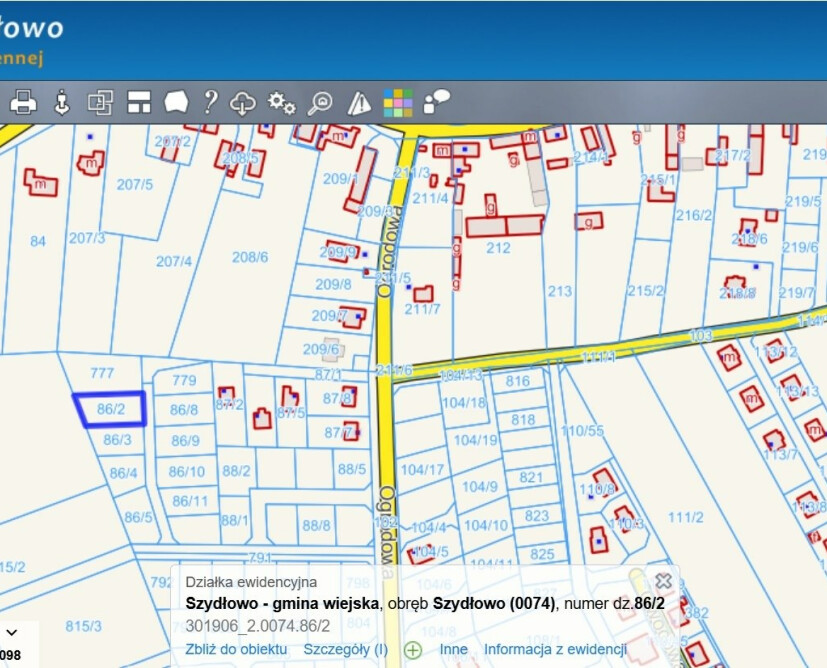Click parcel label 86/10

click(187, 471)
